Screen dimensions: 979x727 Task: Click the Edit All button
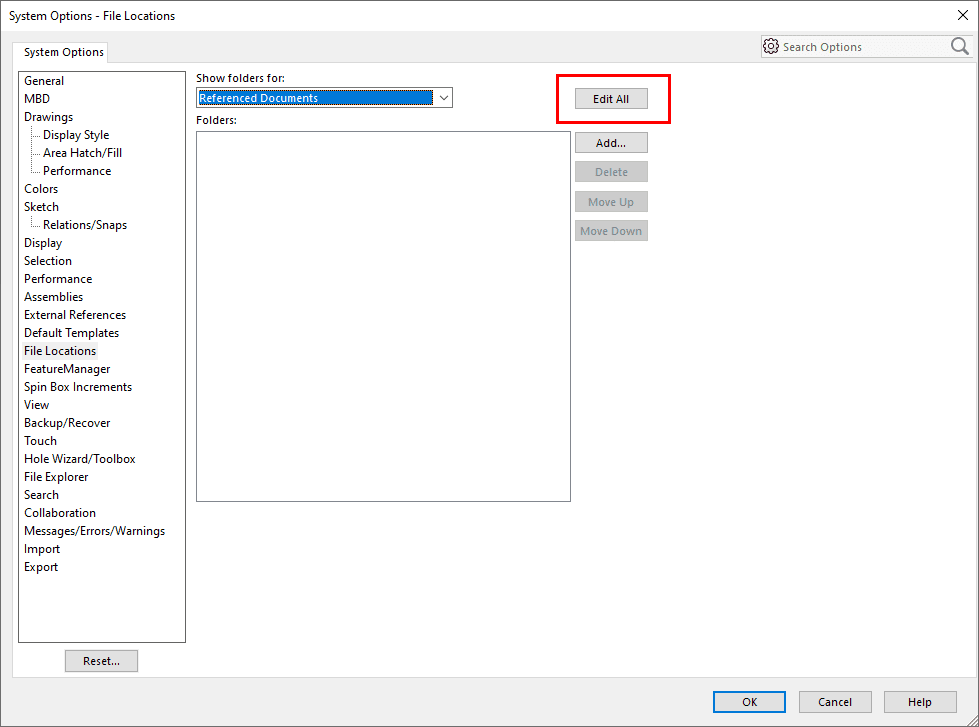611,99
